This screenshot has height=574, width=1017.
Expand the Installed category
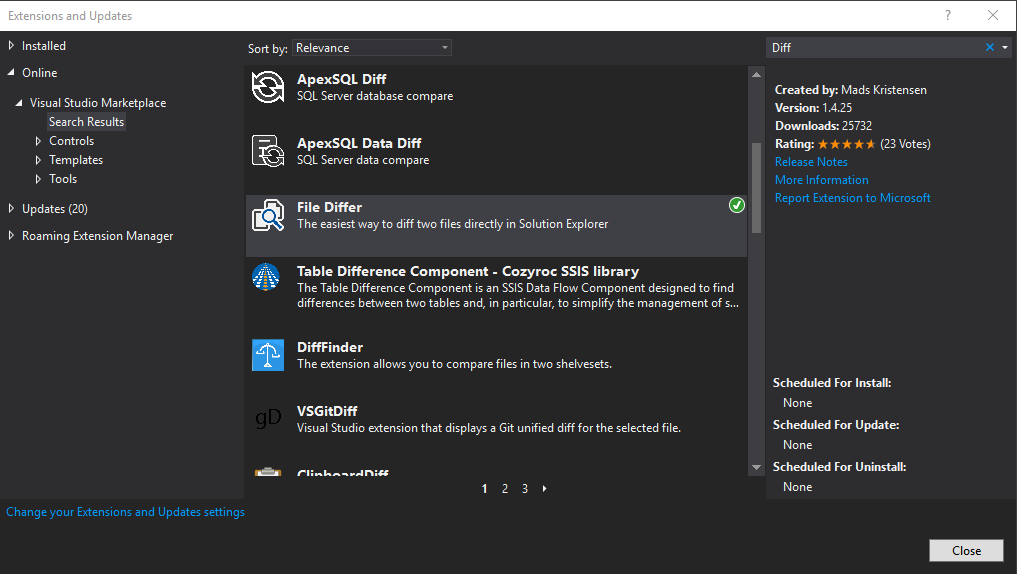[11, 45]
